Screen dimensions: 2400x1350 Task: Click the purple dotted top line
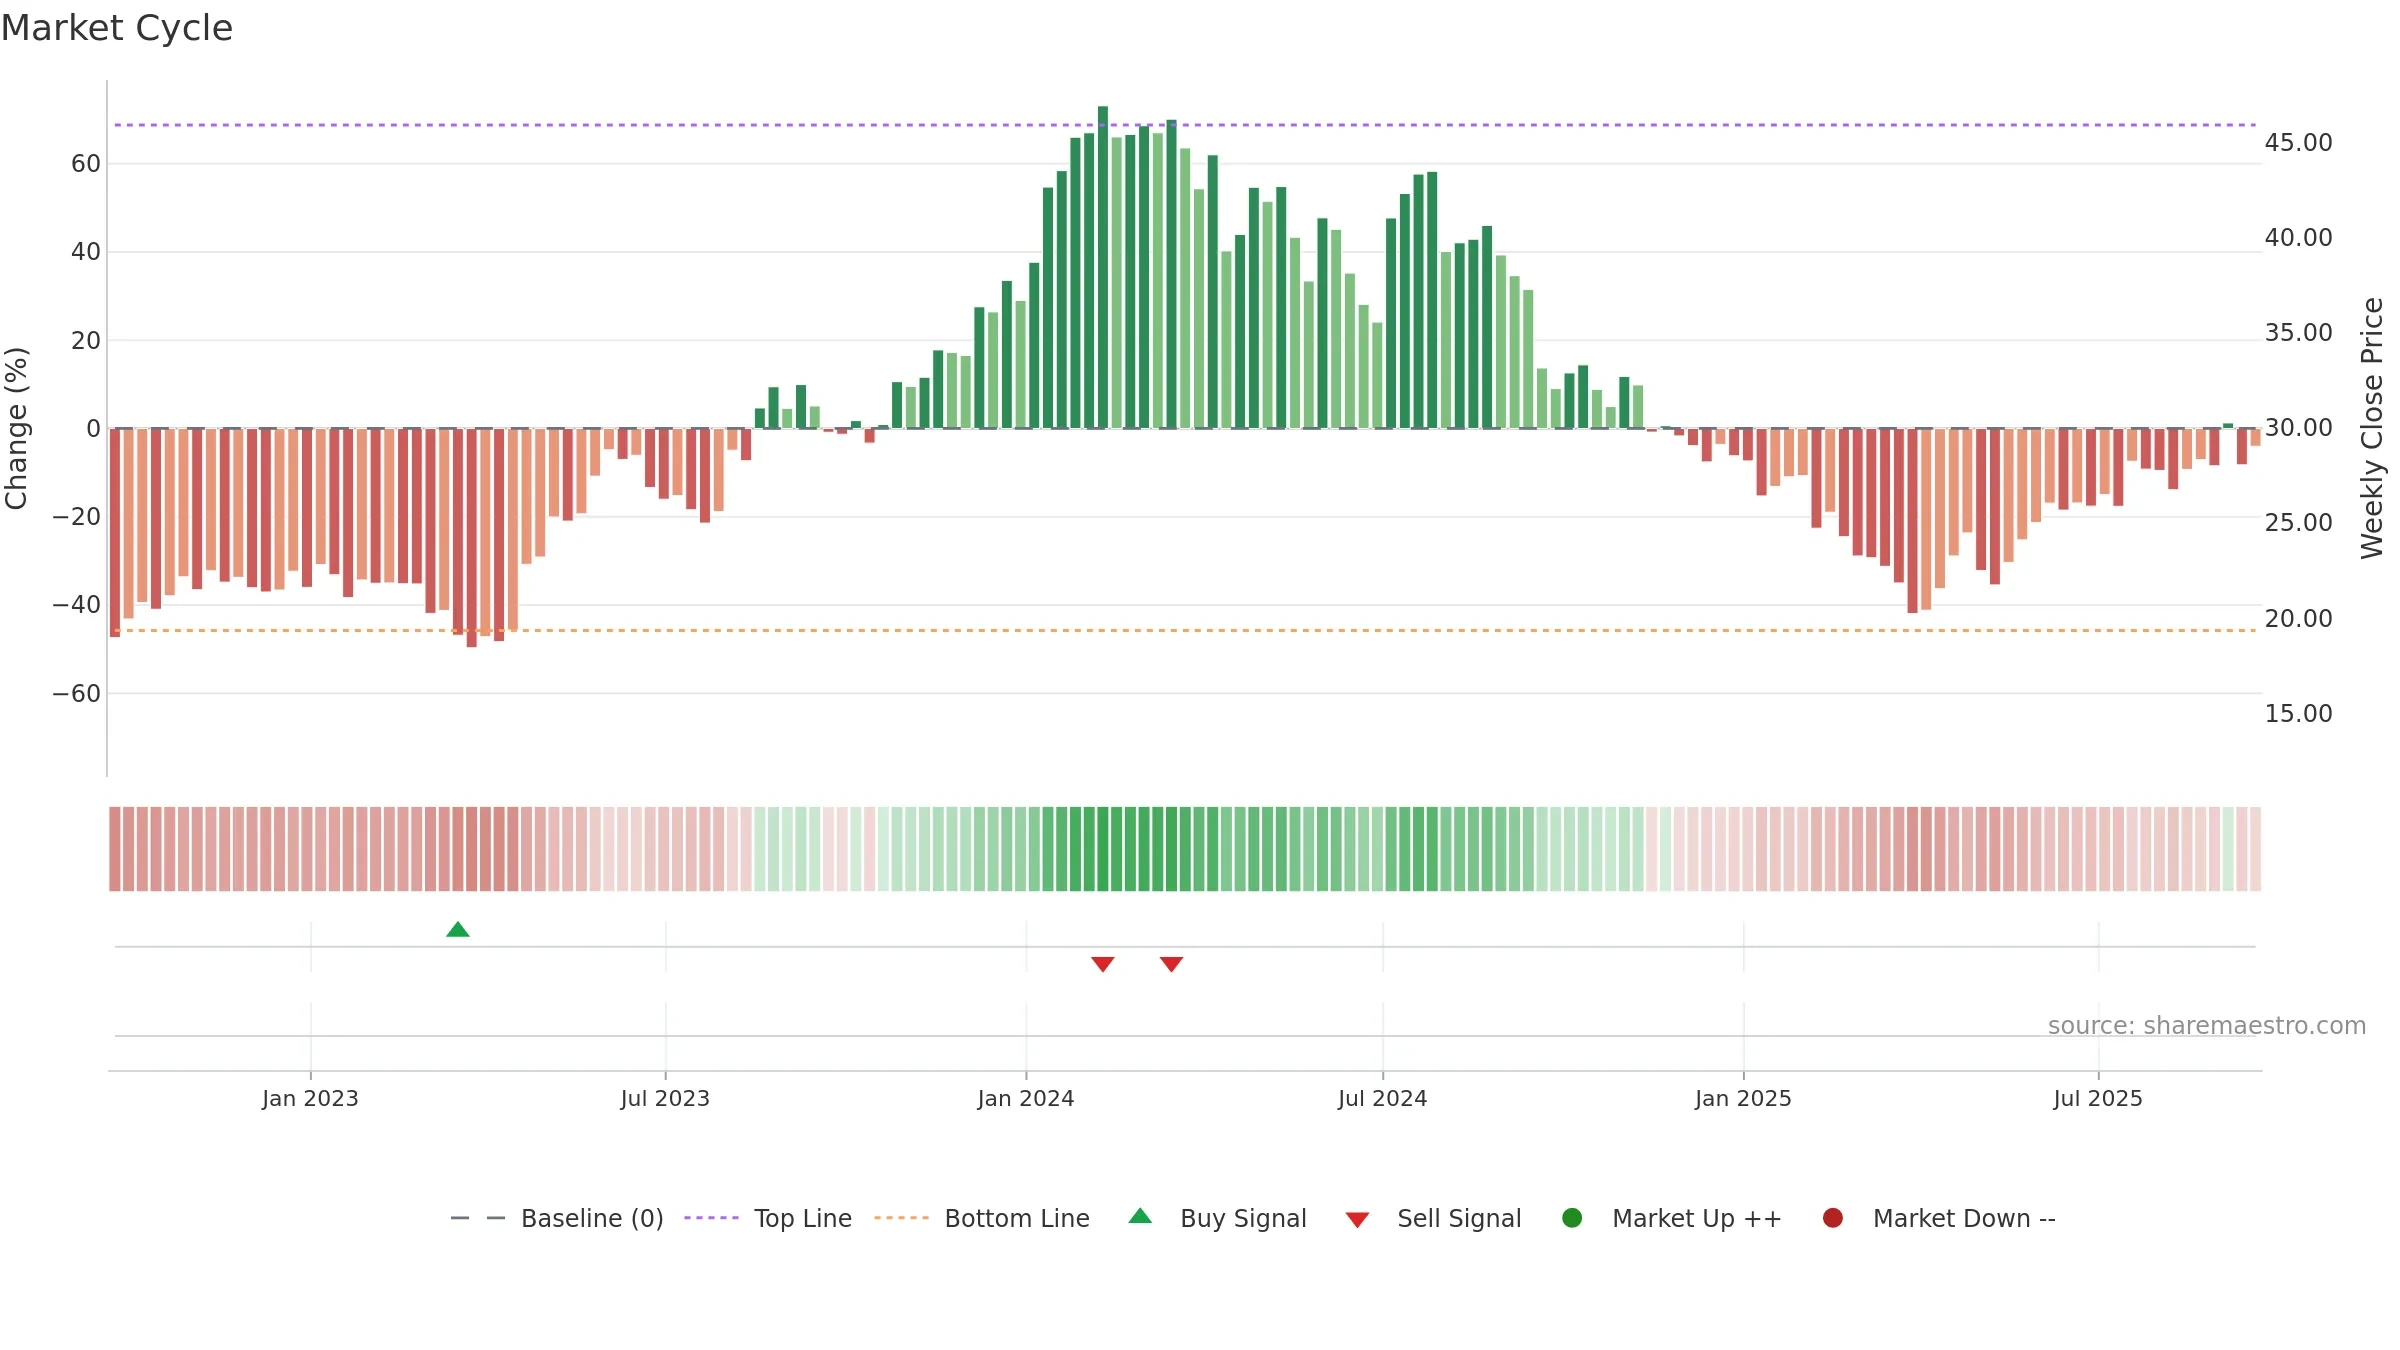1185,125
